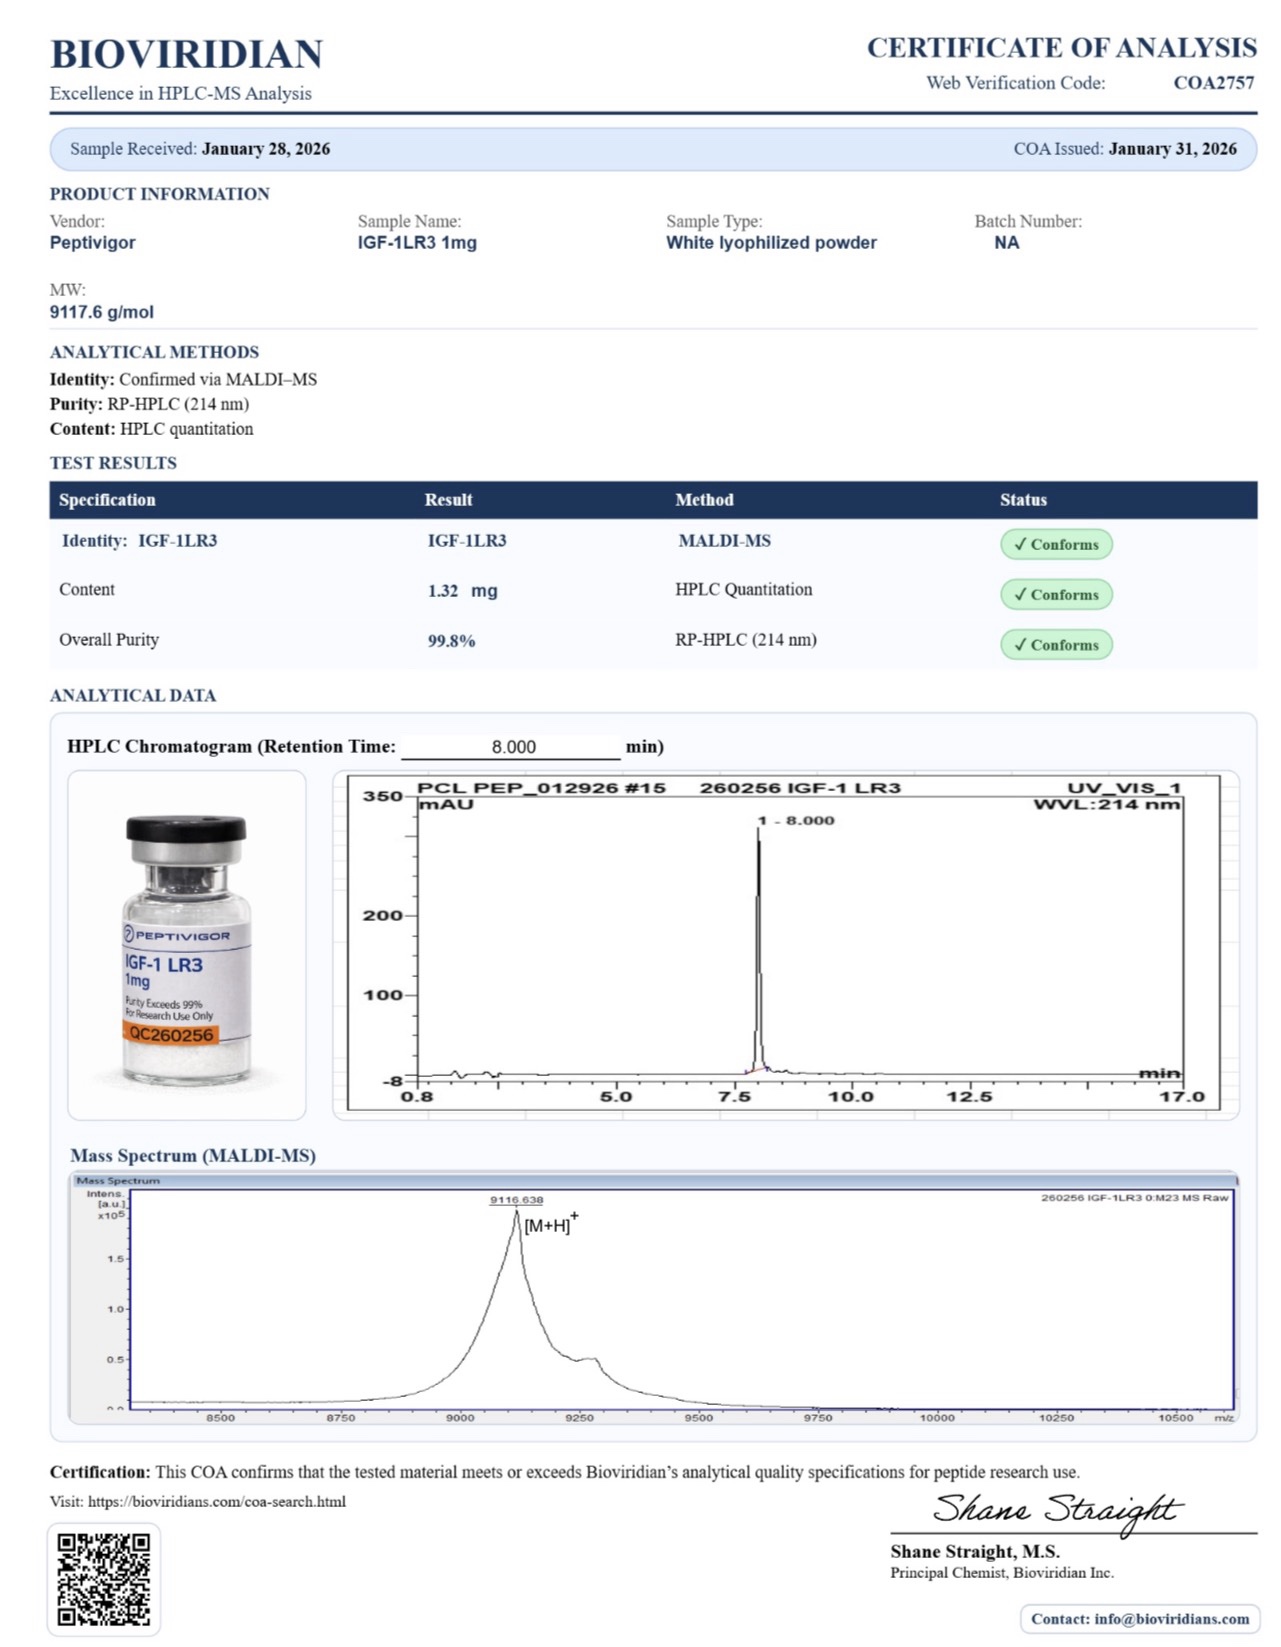Click the Peptivigor vial product photo

click(186, 946)
